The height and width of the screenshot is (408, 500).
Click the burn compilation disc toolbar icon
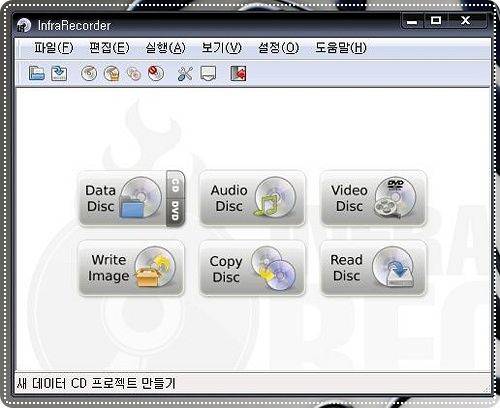[89, 73]
